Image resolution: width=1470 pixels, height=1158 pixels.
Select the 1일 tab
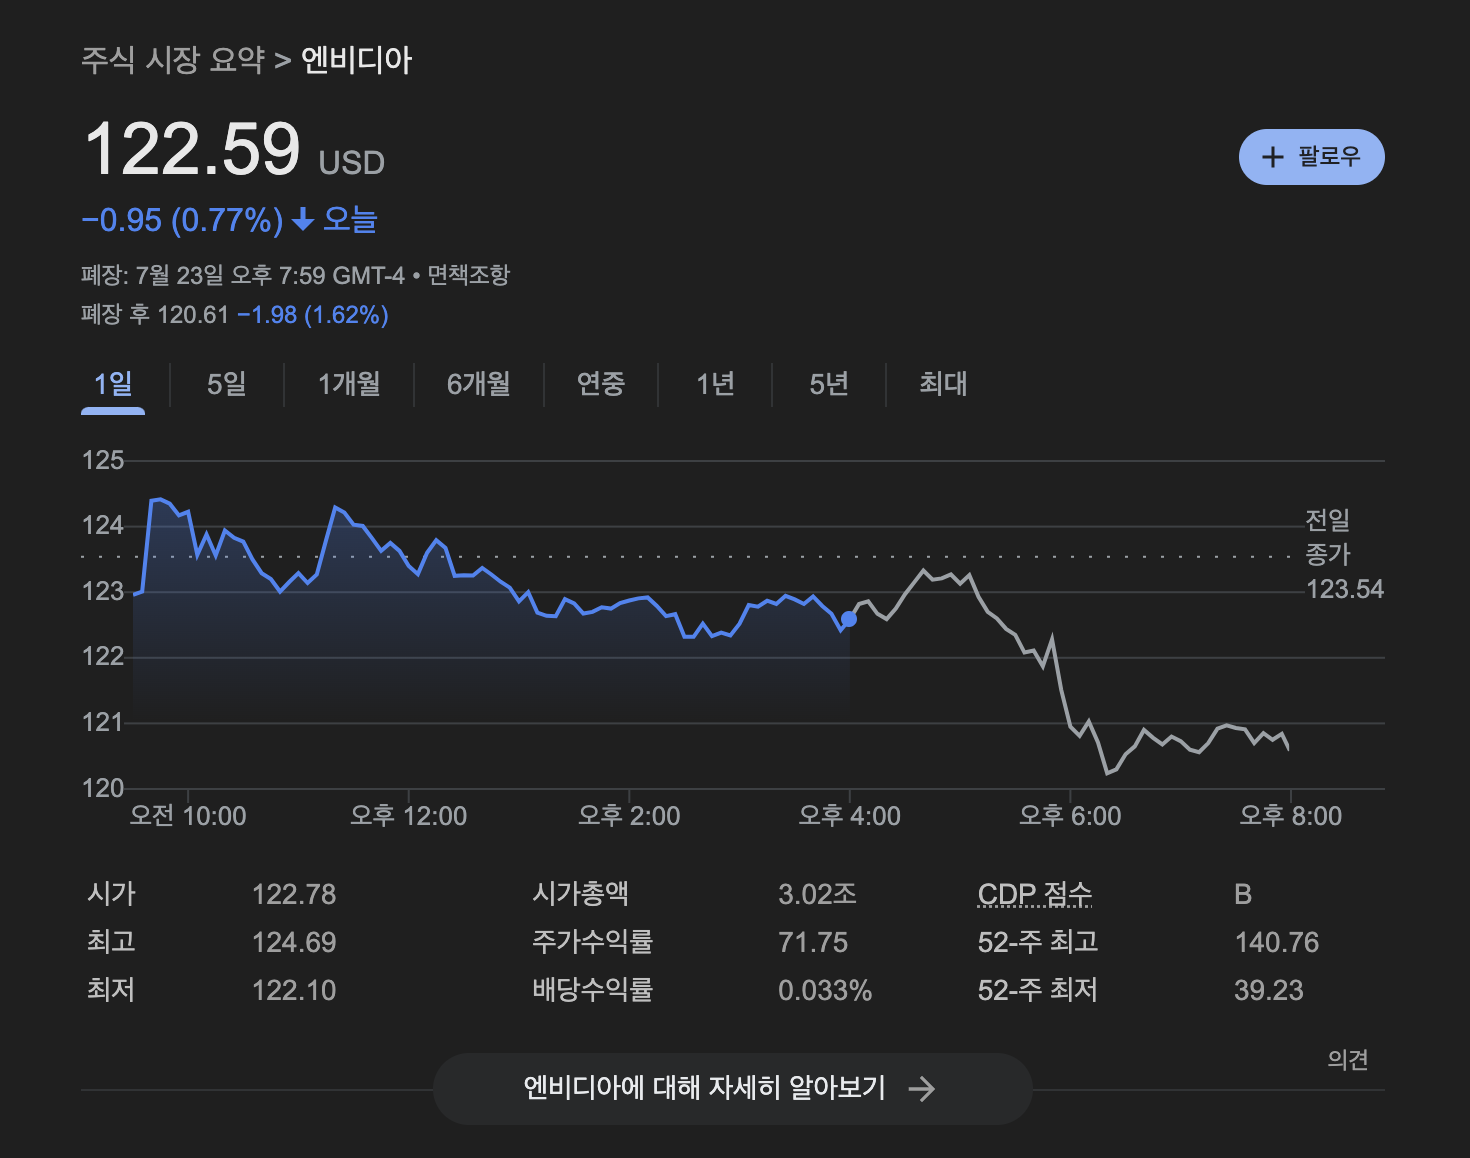pyautogui.click(x=113, y=384)
